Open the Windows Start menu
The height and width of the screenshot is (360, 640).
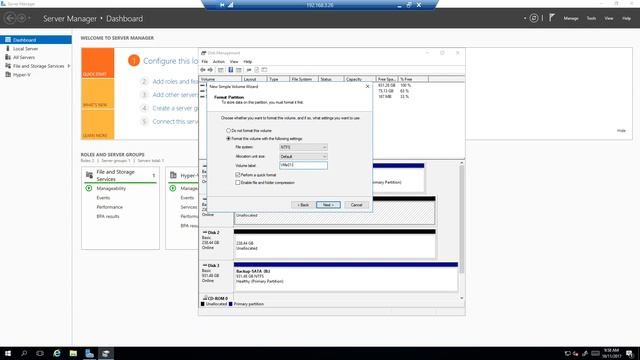point(8,353)
